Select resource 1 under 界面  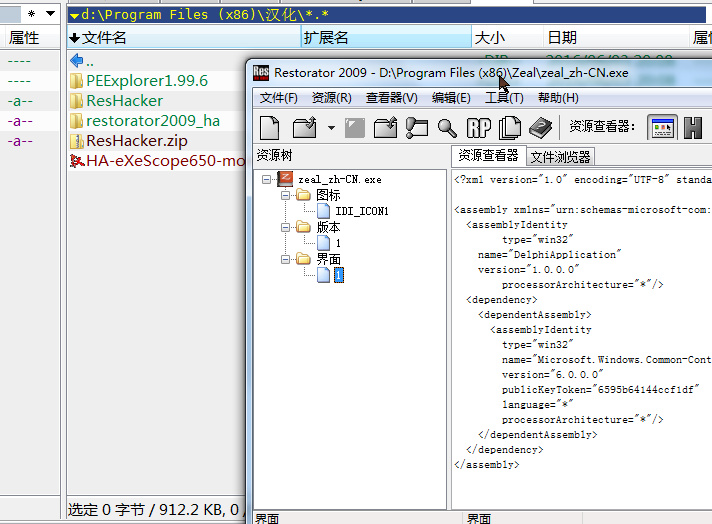click(339, 275)
